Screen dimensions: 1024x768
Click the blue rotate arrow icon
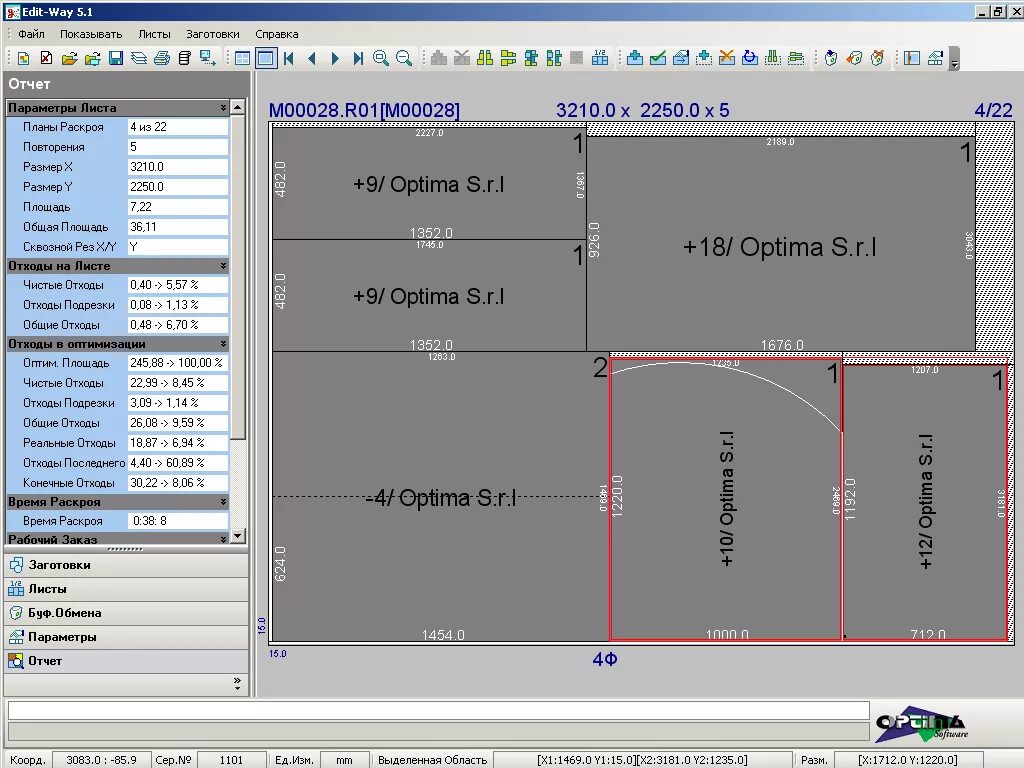pos(750,58)
